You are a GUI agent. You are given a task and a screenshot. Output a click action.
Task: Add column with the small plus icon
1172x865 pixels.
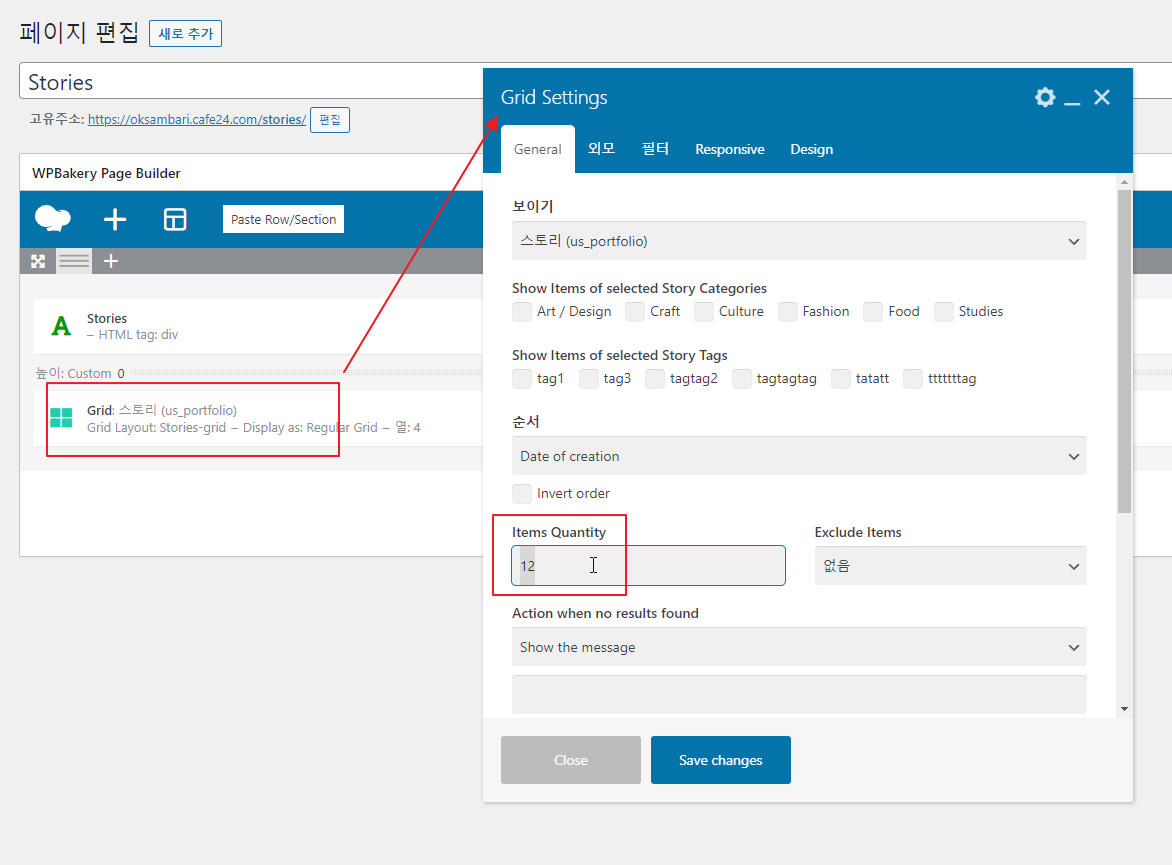coord(111,261)
